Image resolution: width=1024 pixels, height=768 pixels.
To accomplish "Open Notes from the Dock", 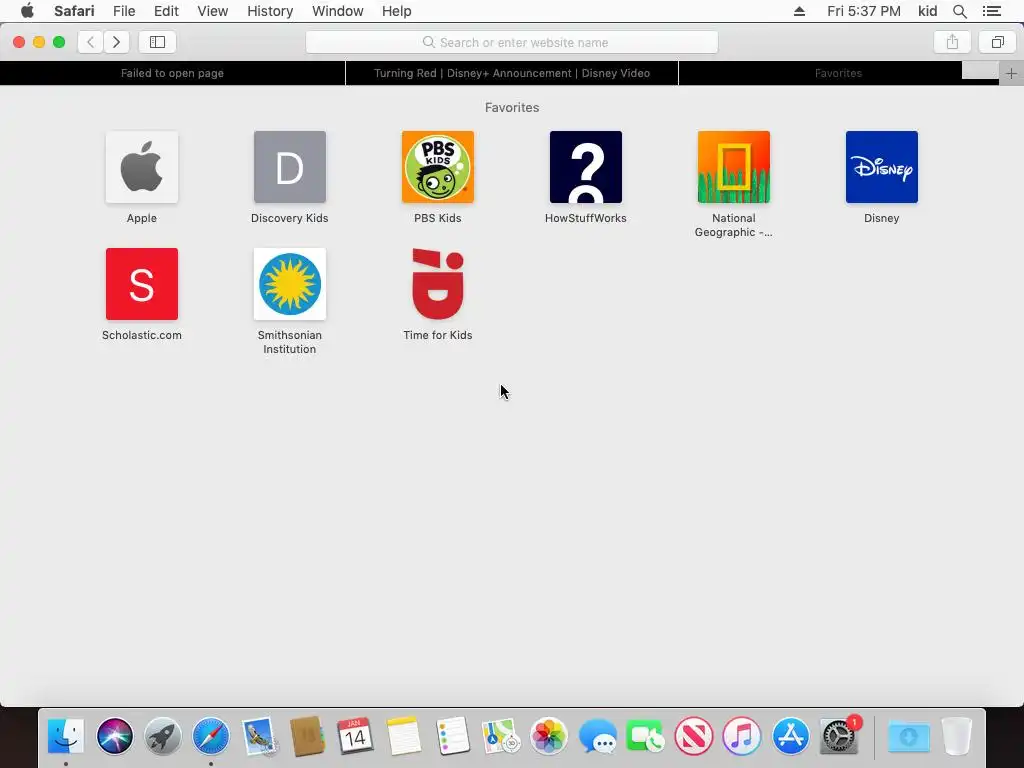I will 404,737.
